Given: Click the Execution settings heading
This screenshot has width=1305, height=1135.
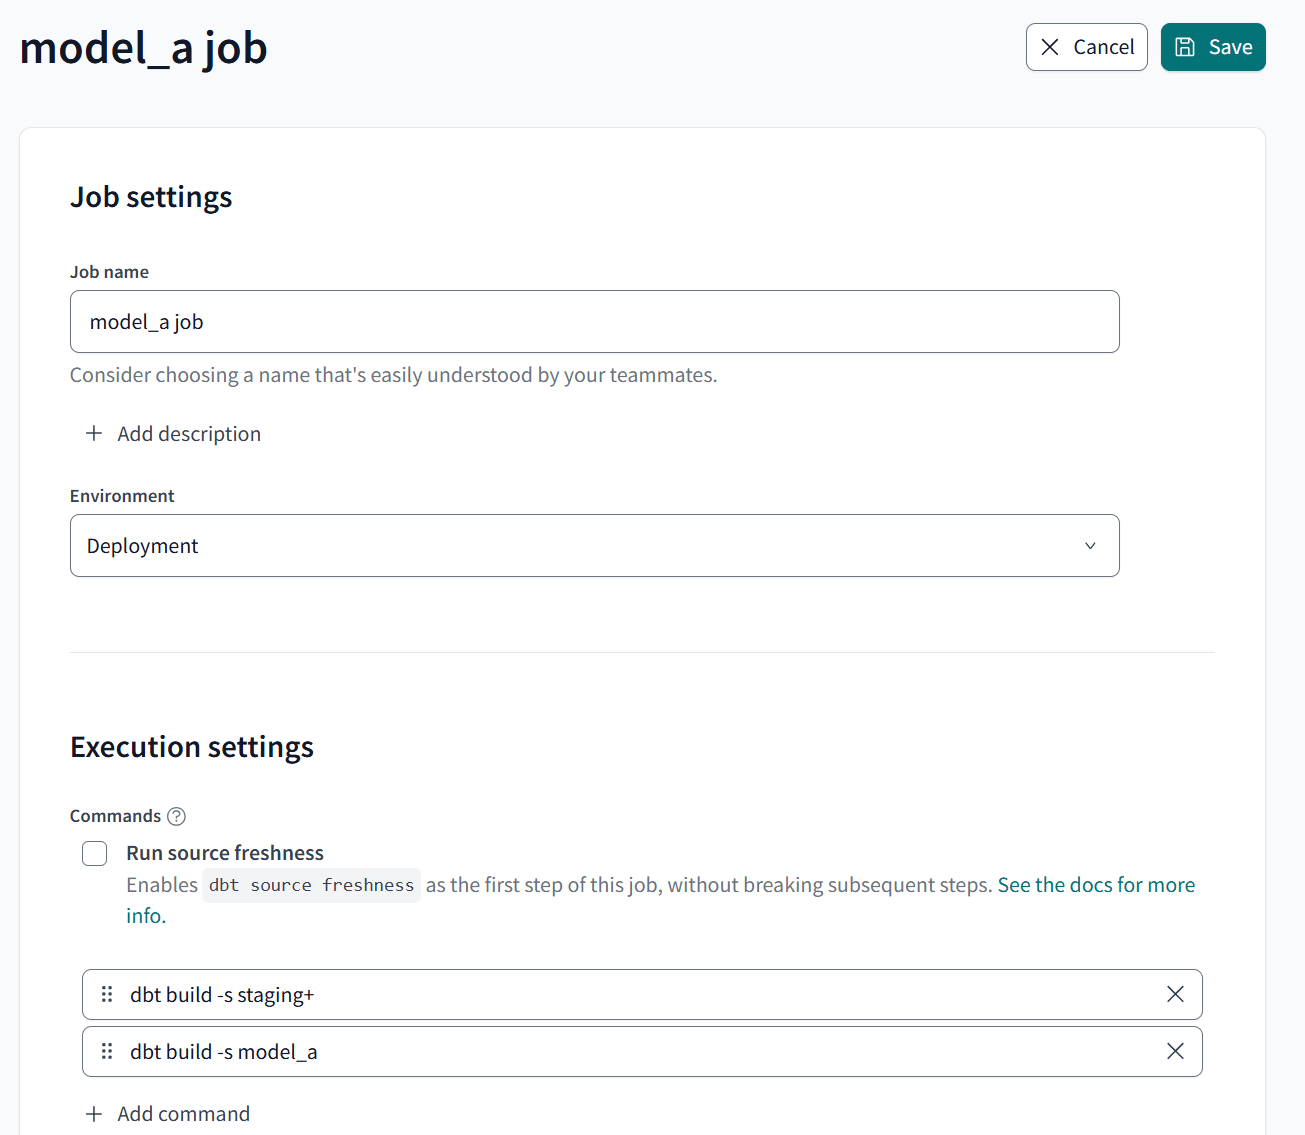Looking at the screenshot, I should click(x=192, y=747).
